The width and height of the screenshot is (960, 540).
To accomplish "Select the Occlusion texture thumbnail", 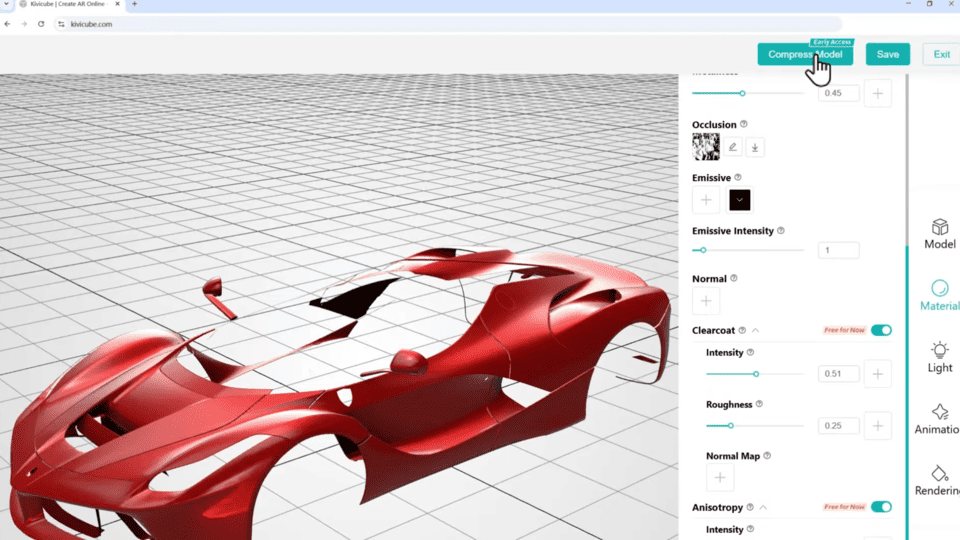I will click(706, 147).
